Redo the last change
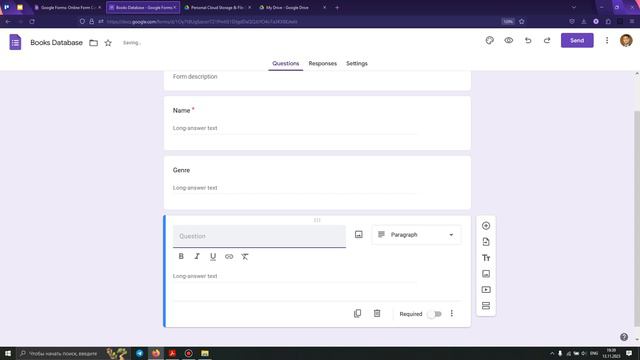The image size is (640, 360). point(547,40)
